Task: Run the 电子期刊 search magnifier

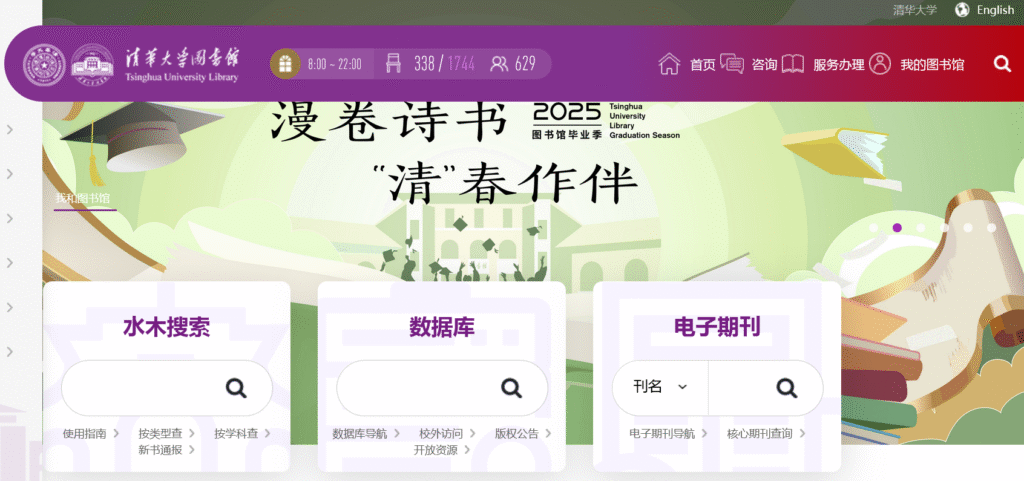Action: (786, 388)
